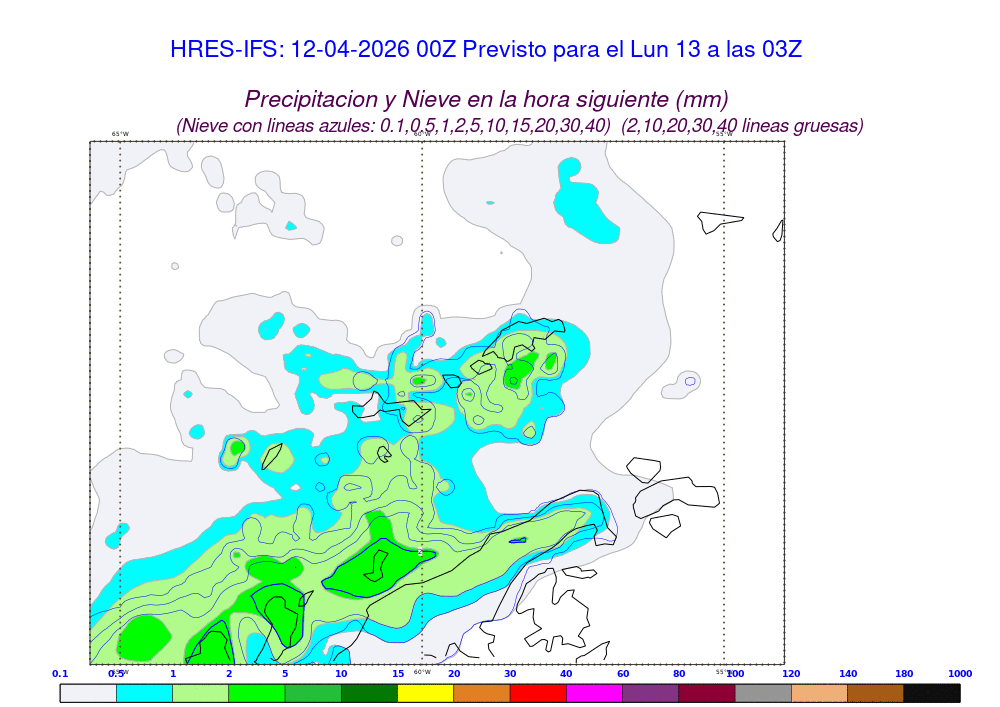Click the HRES-IFS forecast title text

point(486,49)
